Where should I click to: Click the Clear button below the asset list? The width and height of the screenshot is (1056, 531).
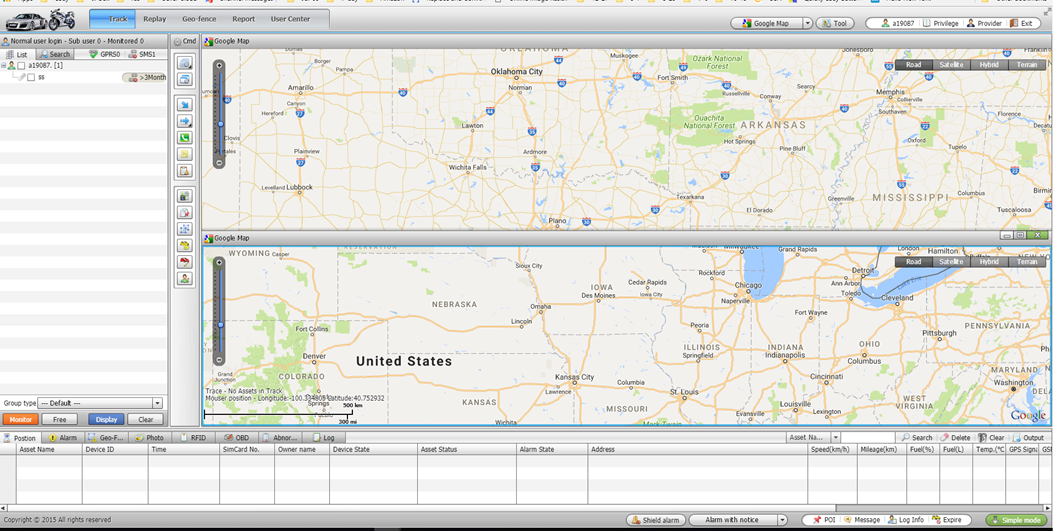pos(145,419)
